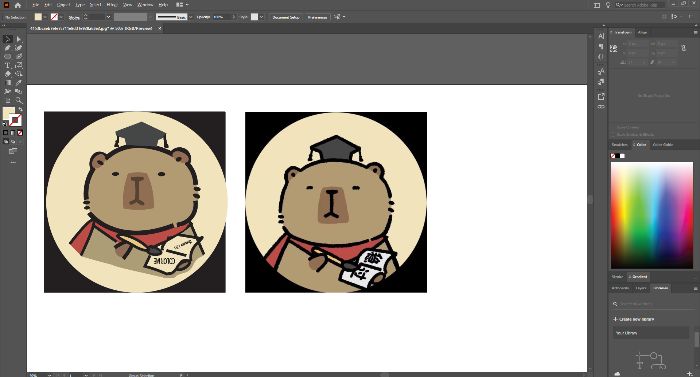This screenshot has width=700, height=377.
Task: Open lightbulb Discover icon
Action: tap(608, 5)
